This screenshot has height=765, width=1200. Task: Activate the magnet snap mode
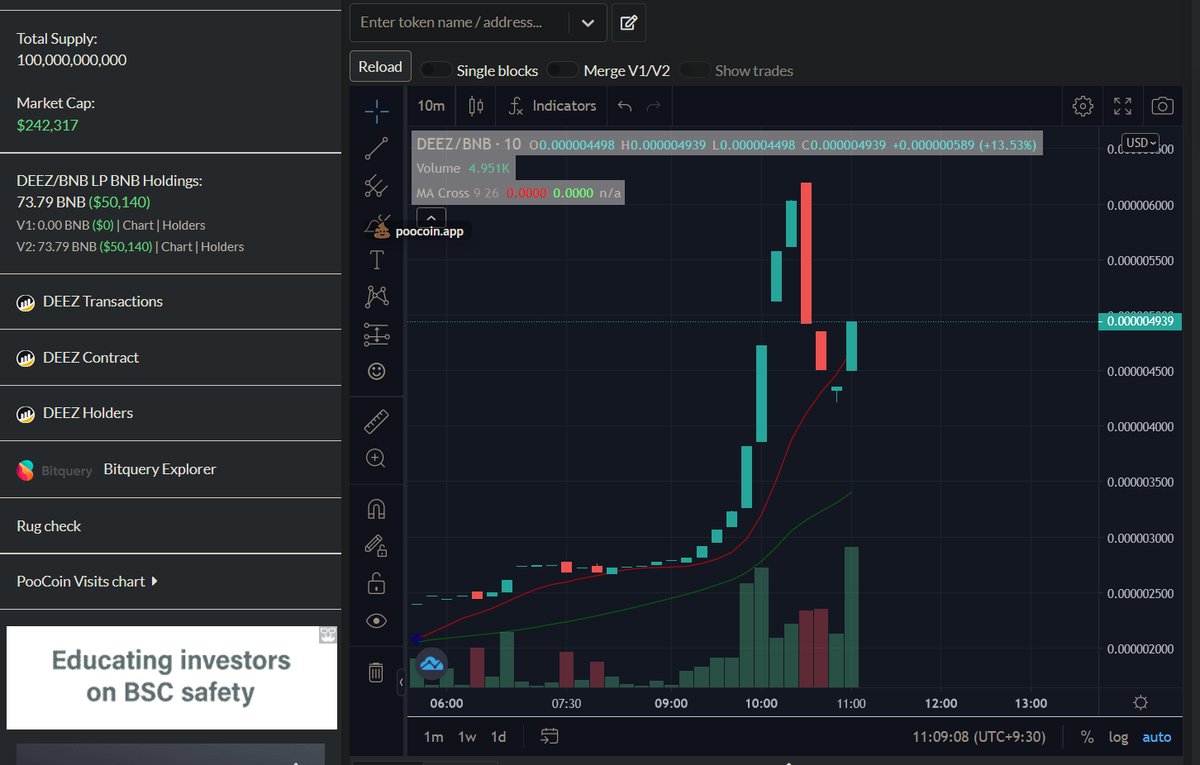pos(377,509)
